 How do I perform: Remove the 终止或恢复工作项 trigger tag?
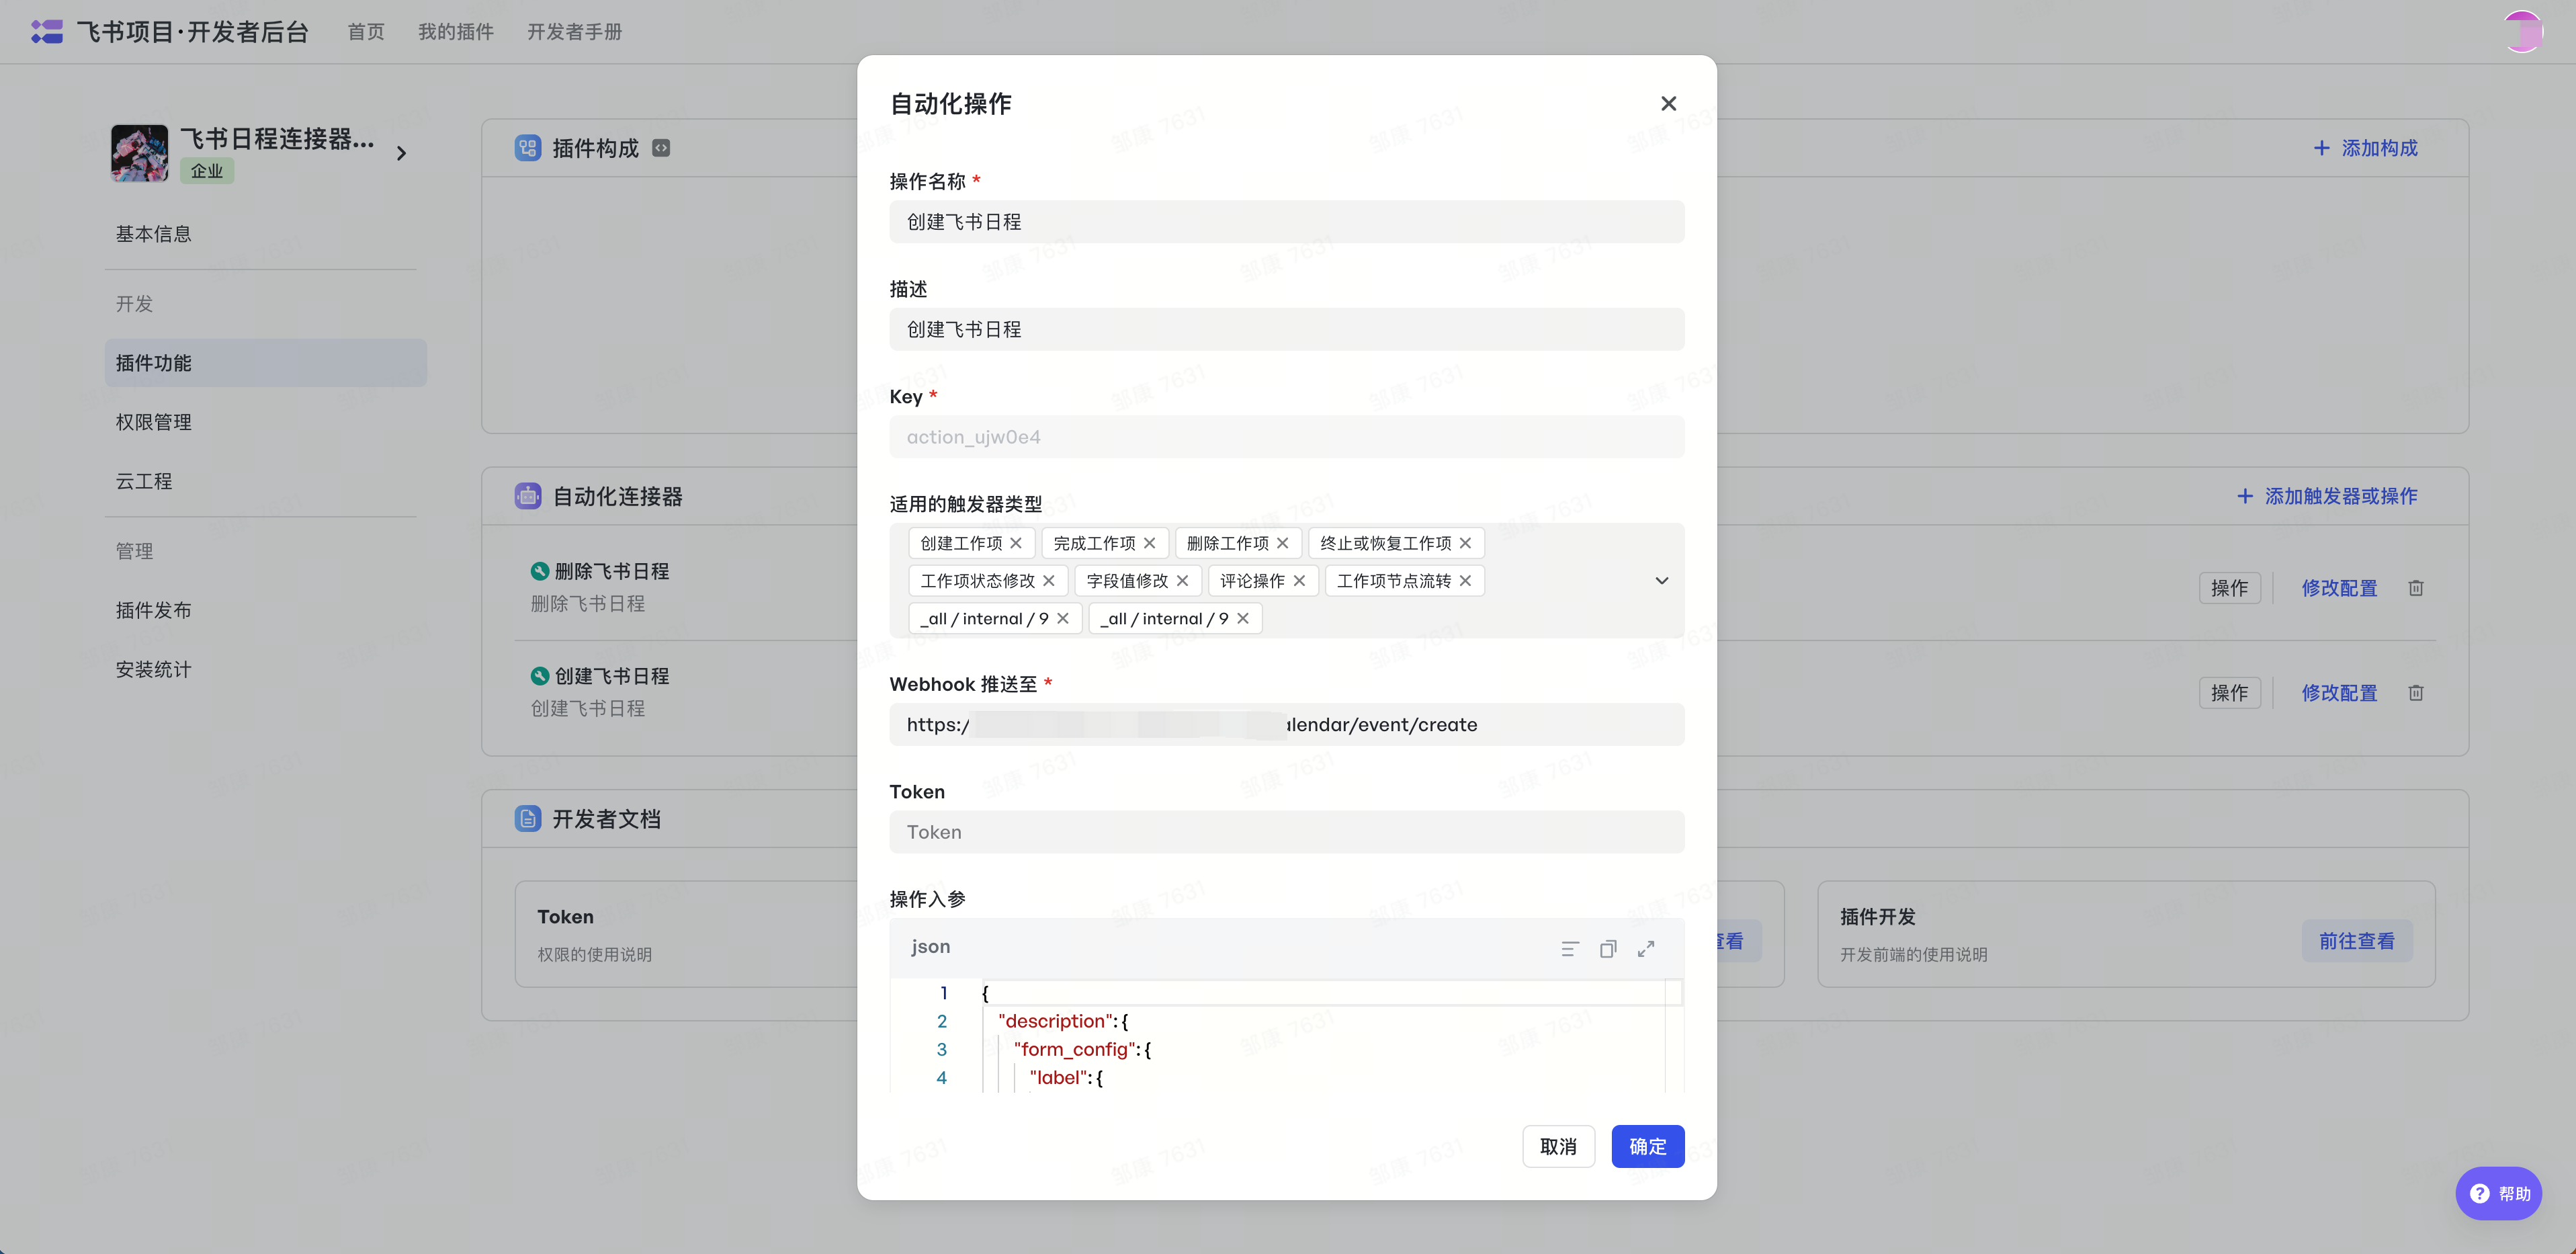pos(1466,543)
